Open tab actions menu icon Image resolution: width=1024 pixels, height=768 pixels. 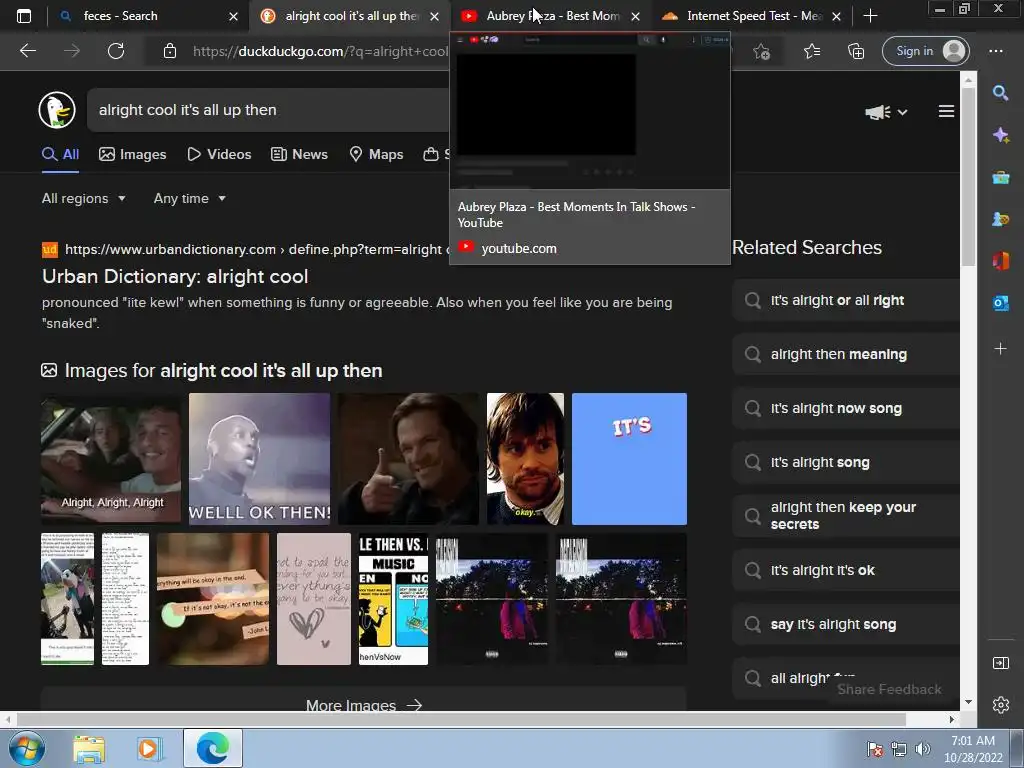point(24,16)
